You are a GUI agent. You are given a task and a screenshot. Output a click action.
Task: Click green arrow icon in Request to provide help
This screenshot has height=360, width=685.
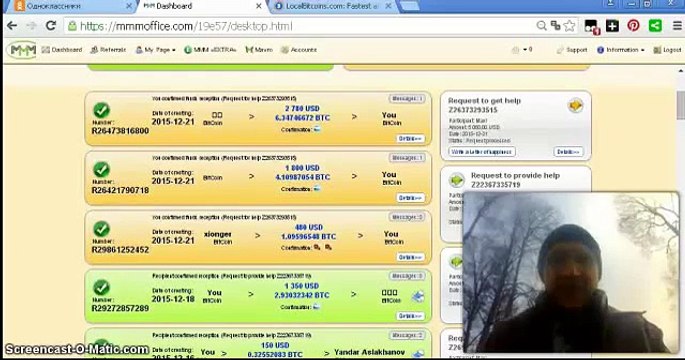tap(457, 180)
